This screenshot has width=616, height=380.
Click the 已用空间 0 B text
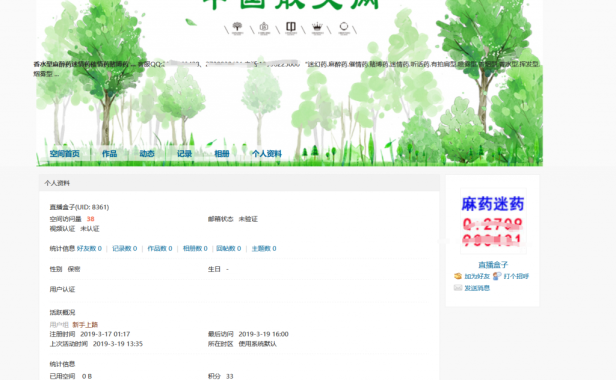(x=71, y=376)
